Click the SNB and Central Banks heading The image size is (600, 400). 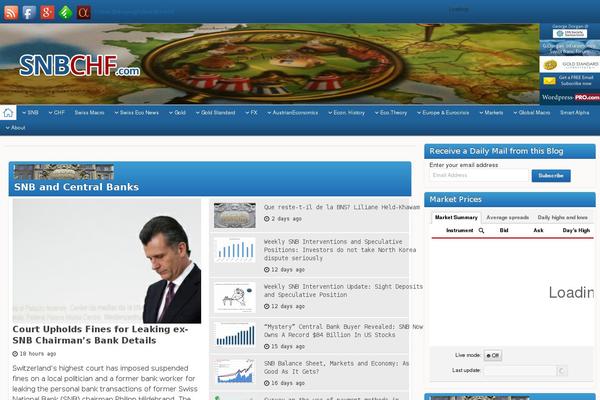click(77, 187)
